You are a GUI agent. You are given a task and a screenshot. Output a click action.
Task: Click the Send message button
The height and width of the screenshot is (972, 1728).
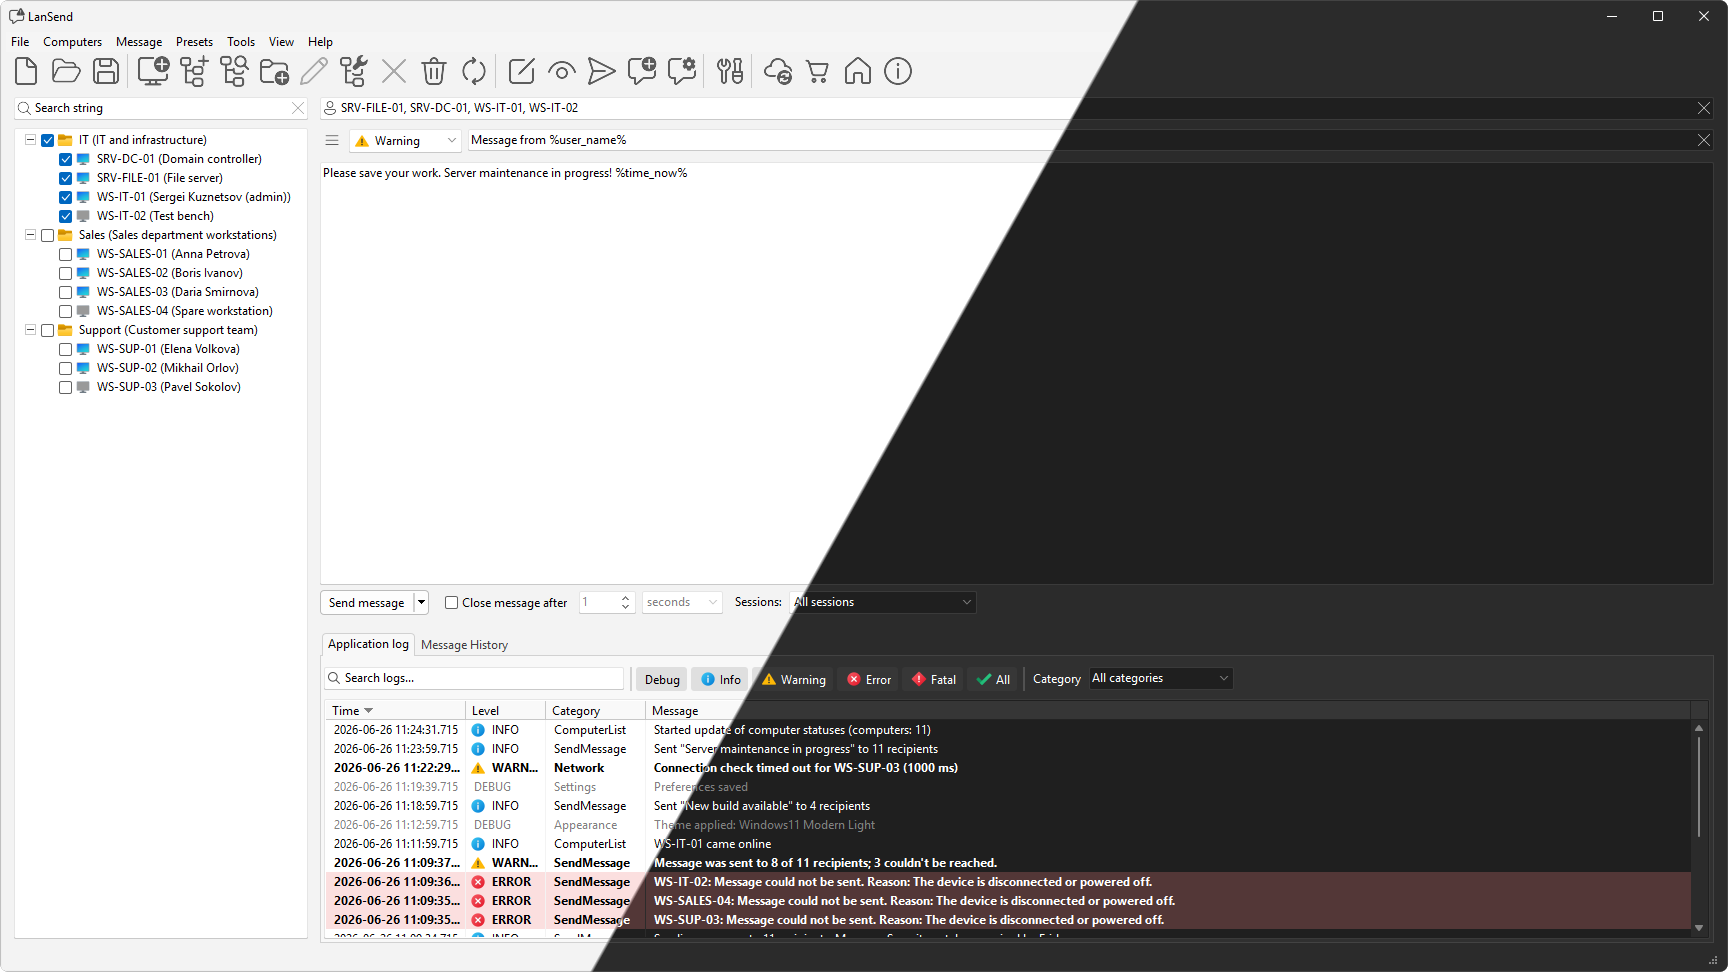tap(367, 602)
